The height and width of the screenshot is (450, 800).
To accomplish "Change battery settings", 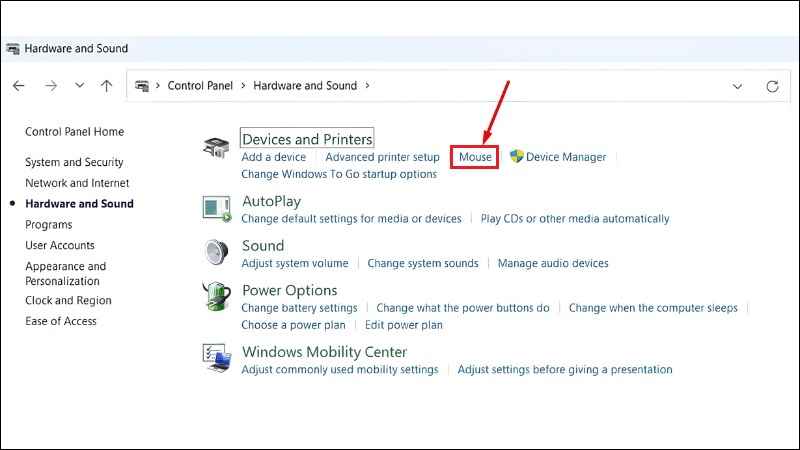I will pos(299,308).
